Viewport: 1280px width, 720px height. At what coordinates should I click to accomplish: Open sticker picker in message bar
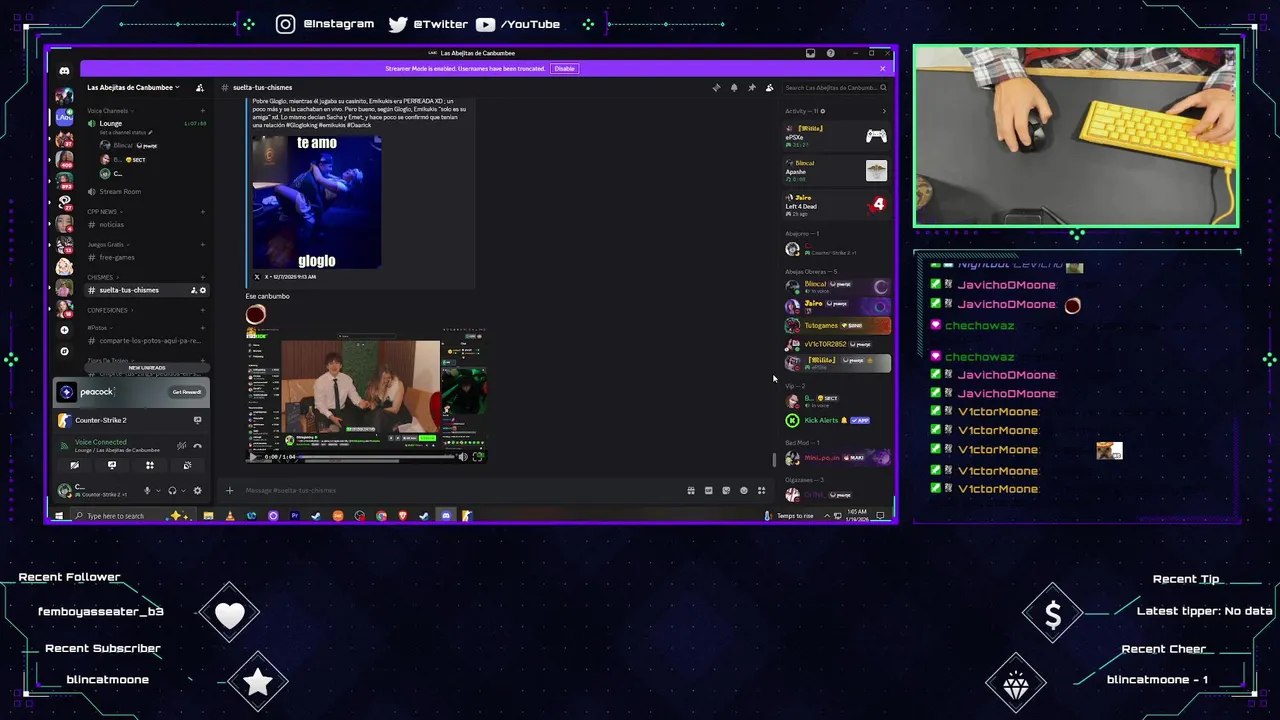[x=726, y=490]
